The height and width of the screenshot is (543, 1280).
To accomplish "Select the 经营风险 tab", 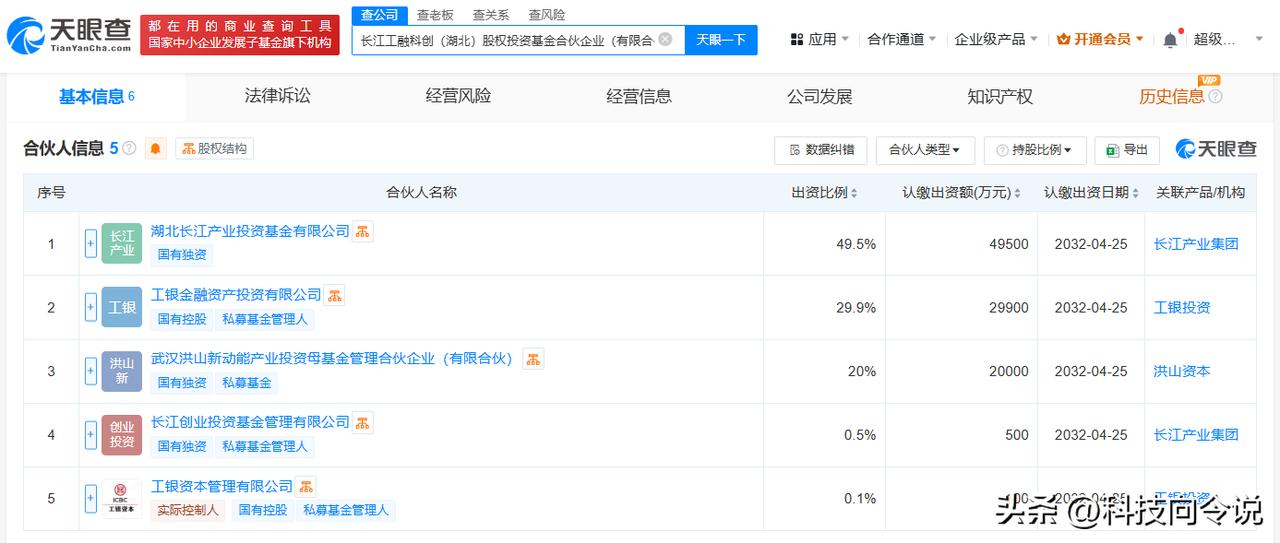I will (x=458, y=96).
